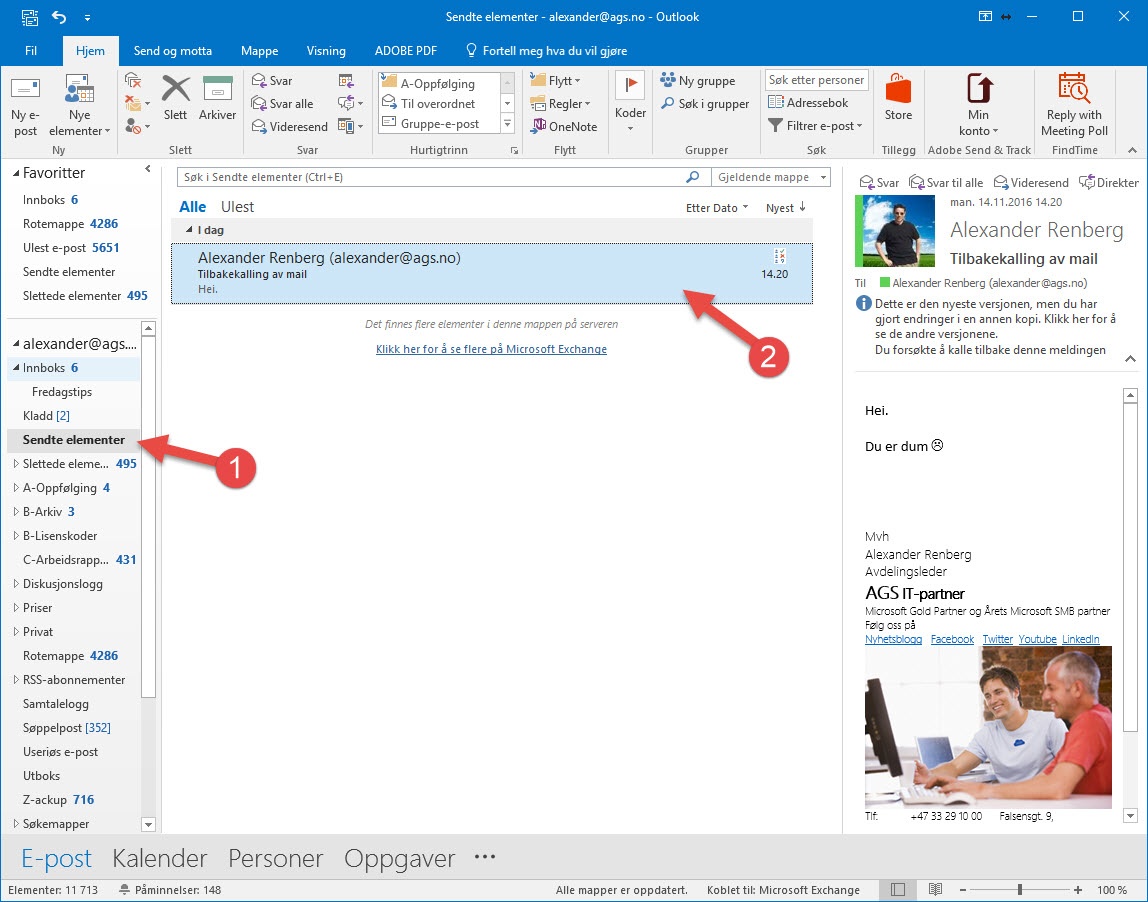The height and width of the screenshot is (902, 1148).
Task: Click Ny e-post new mail icon
Action: pos(26,105)
